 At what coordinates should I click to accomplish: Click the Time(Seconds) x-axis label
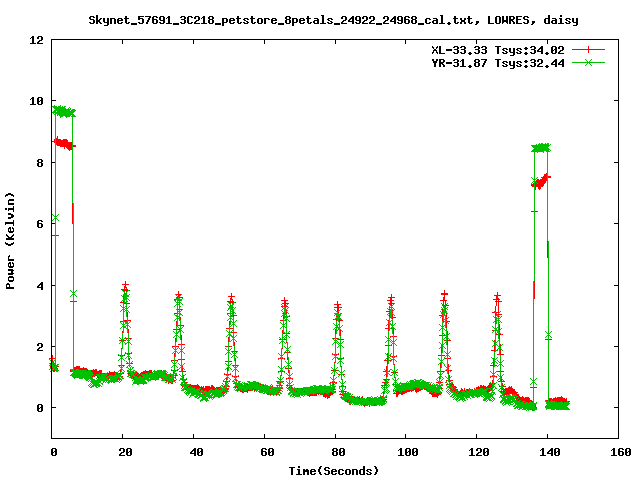[334, 470]
